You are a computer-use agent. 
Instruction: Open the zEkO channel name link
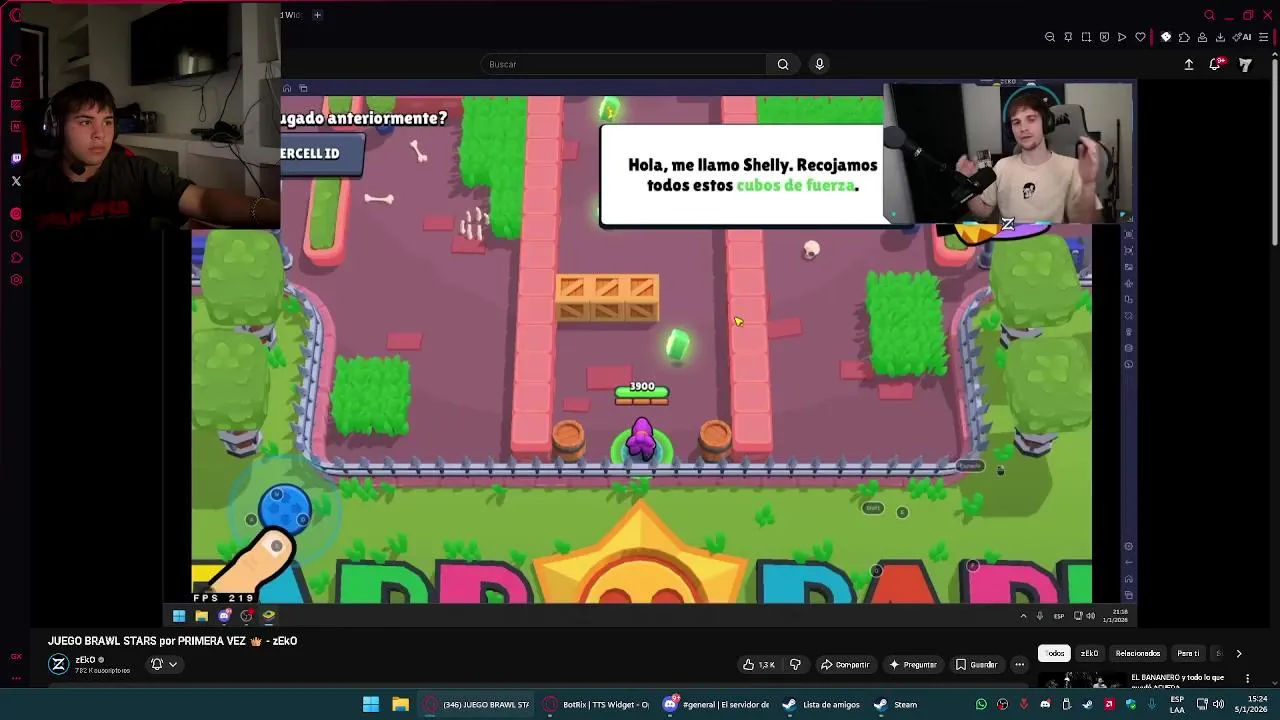tap(86, 660)
